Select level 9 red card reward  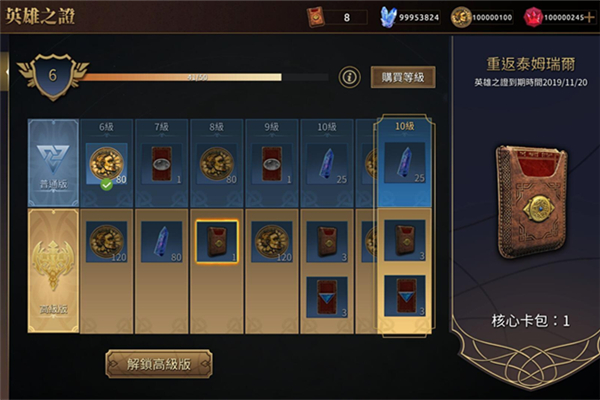coord(272,164)
